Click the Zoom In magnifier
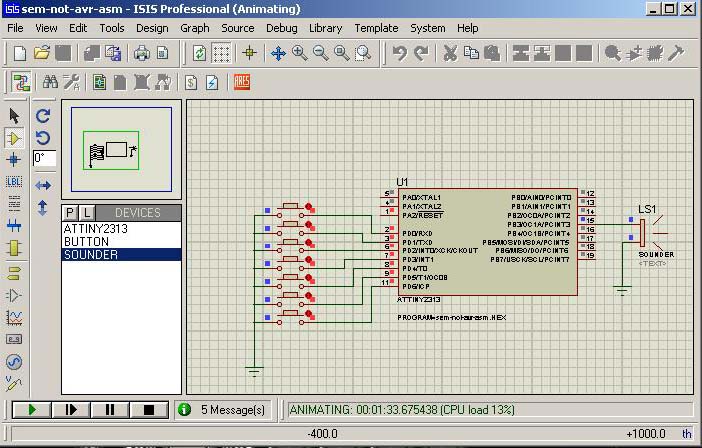 299,53
